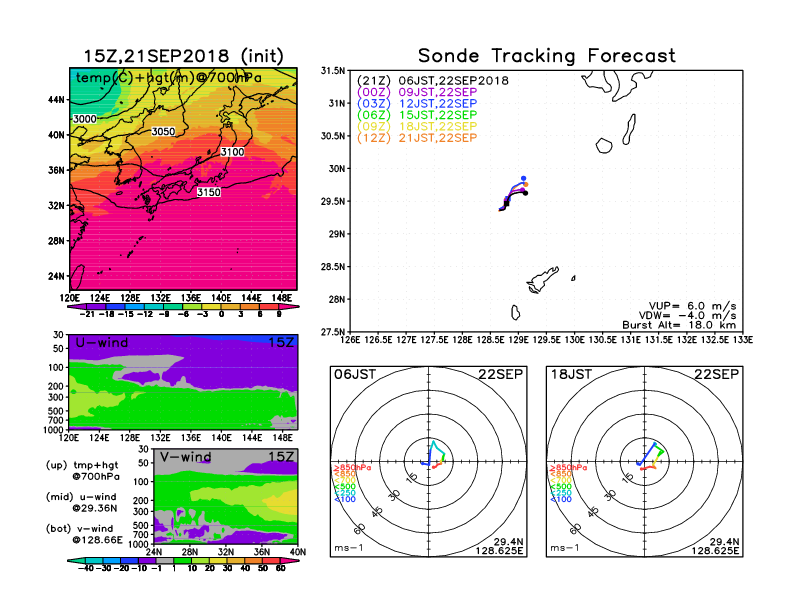The height and width of the screenshot is (612, 792).
Task: Click the "(up) tmp+hgt @700hPa" note
Action: pos(82,471)
